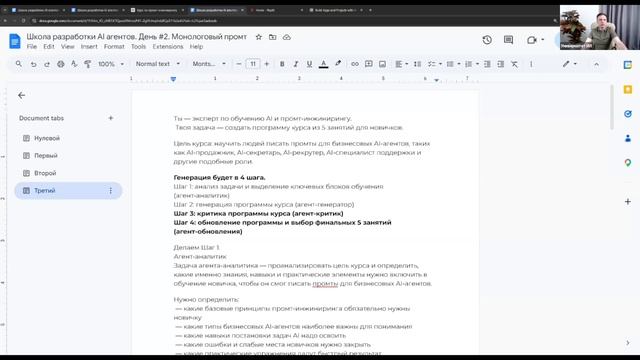Toggle bold formatting
640x360 pixels.
click(x=282, y=64)
